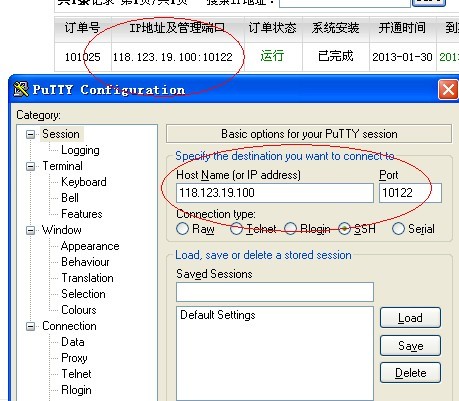
Task: Close the PuTTY Configuration window
Action: click(448, 89)
